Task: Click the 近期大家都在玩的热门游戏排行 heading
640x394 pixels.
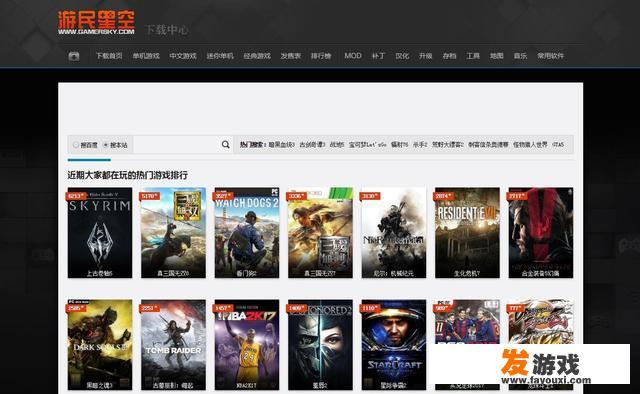Action: 128,175
